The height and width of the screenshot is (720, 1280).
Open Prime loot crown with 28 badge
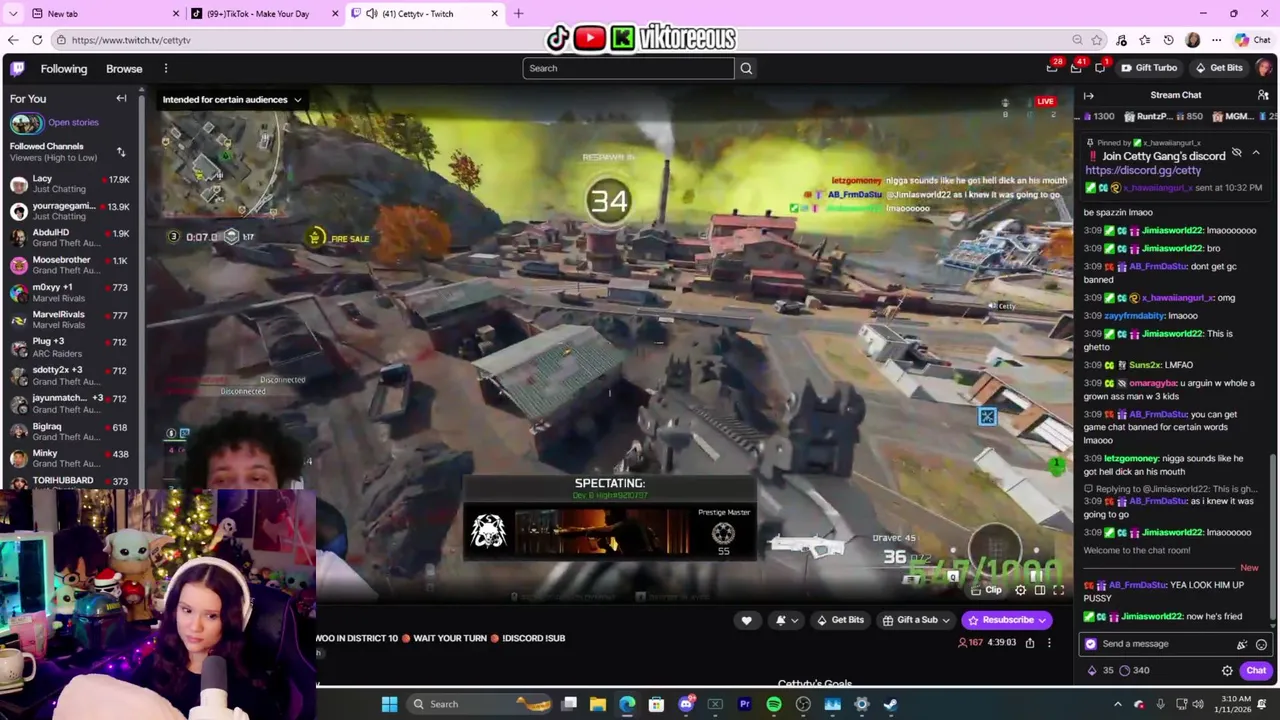(x=1052, y=68)
